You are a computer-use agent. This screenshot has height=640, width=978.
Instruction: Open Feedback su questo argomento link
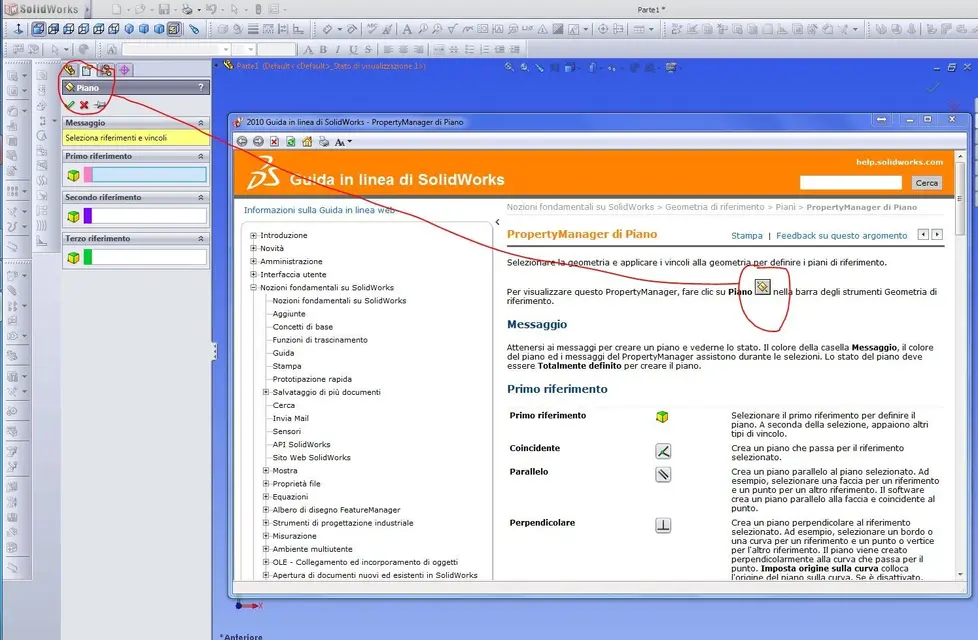(841, 236)
